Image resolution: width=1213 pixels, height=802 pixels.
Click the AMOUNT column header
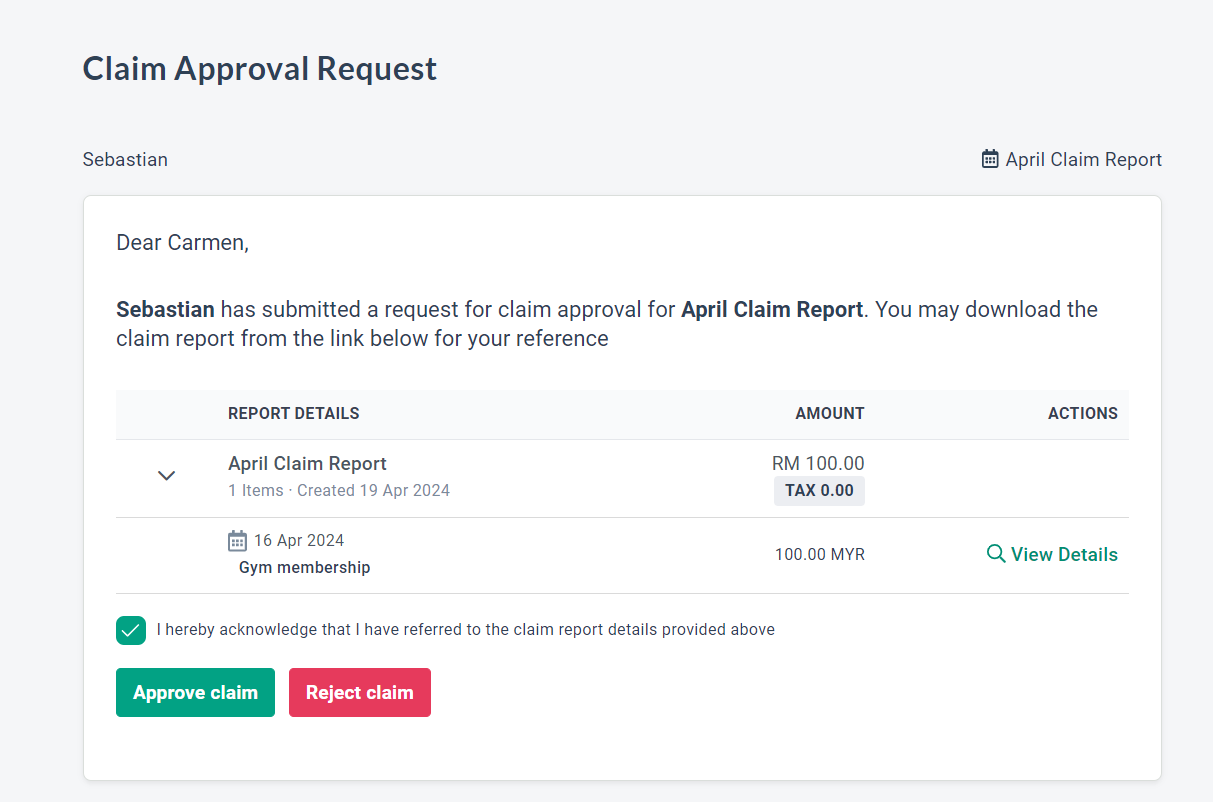(x=829, y=413)
